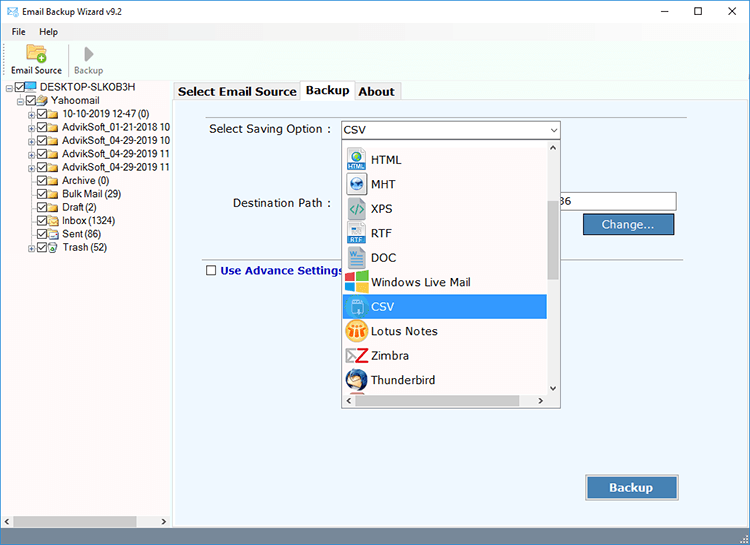Open the Select Saving Option dropdown arrow
The height and width of the screenshot is (545, 750).
click(553, 130)
